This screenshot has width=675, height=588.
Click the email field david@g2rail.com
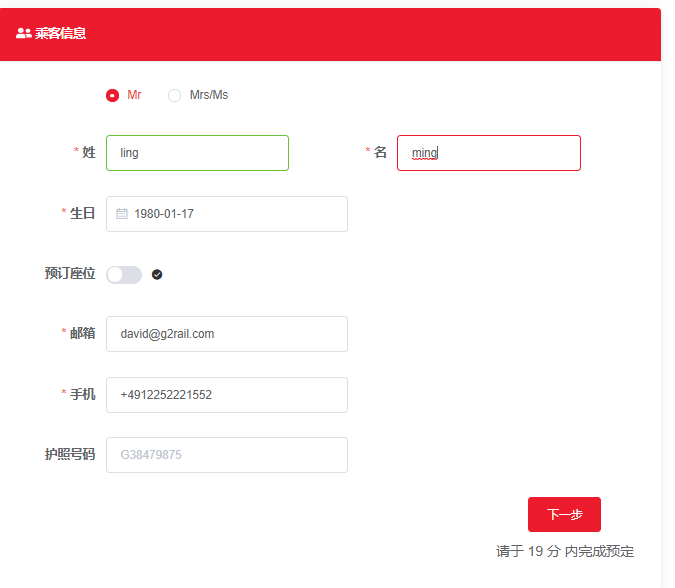(227, 334)
